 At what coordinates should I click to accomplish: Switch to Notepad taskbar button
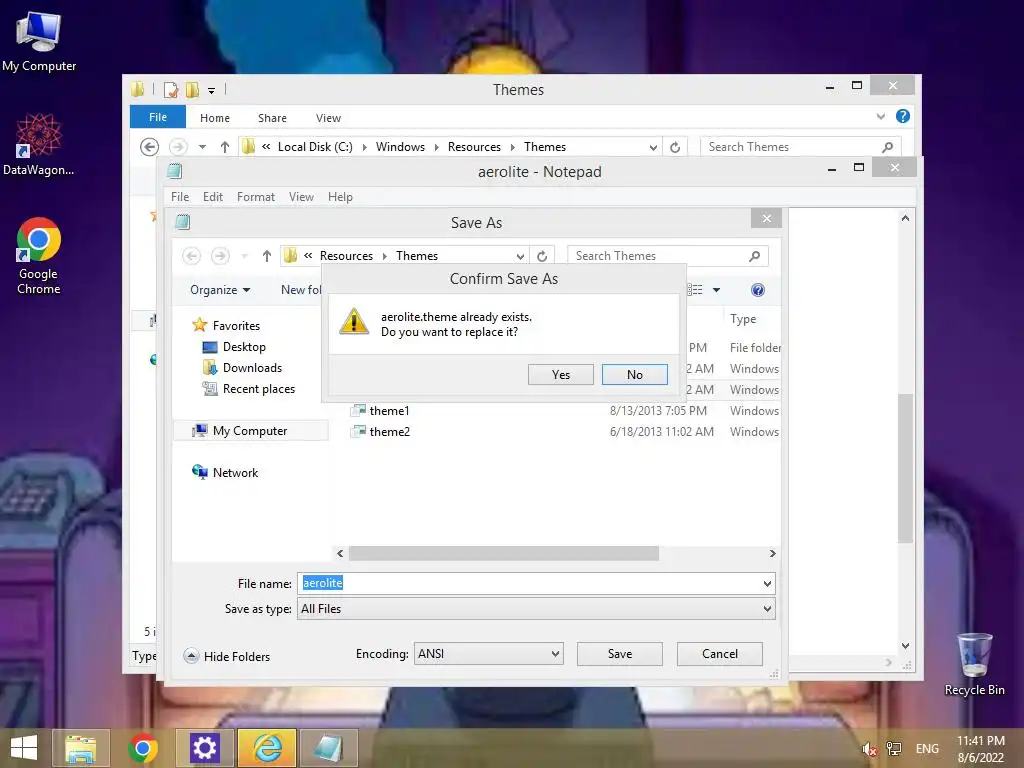(328, 748)
